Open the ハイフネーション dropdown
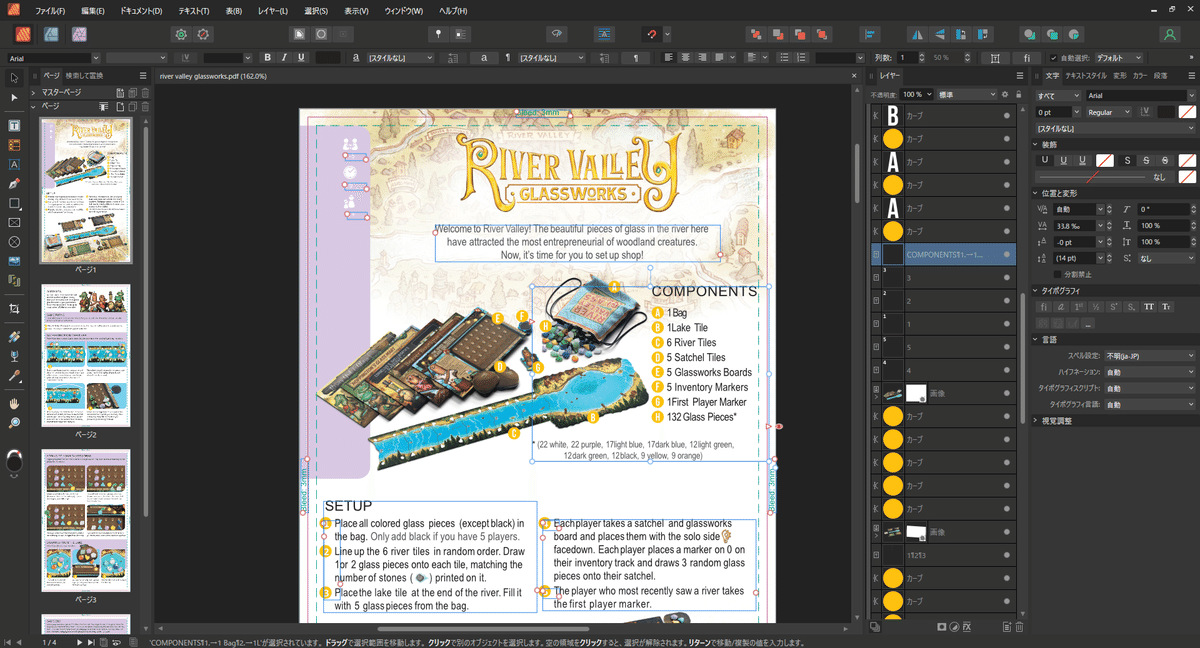1200x648 pixels. click(x=1150, y=372)
